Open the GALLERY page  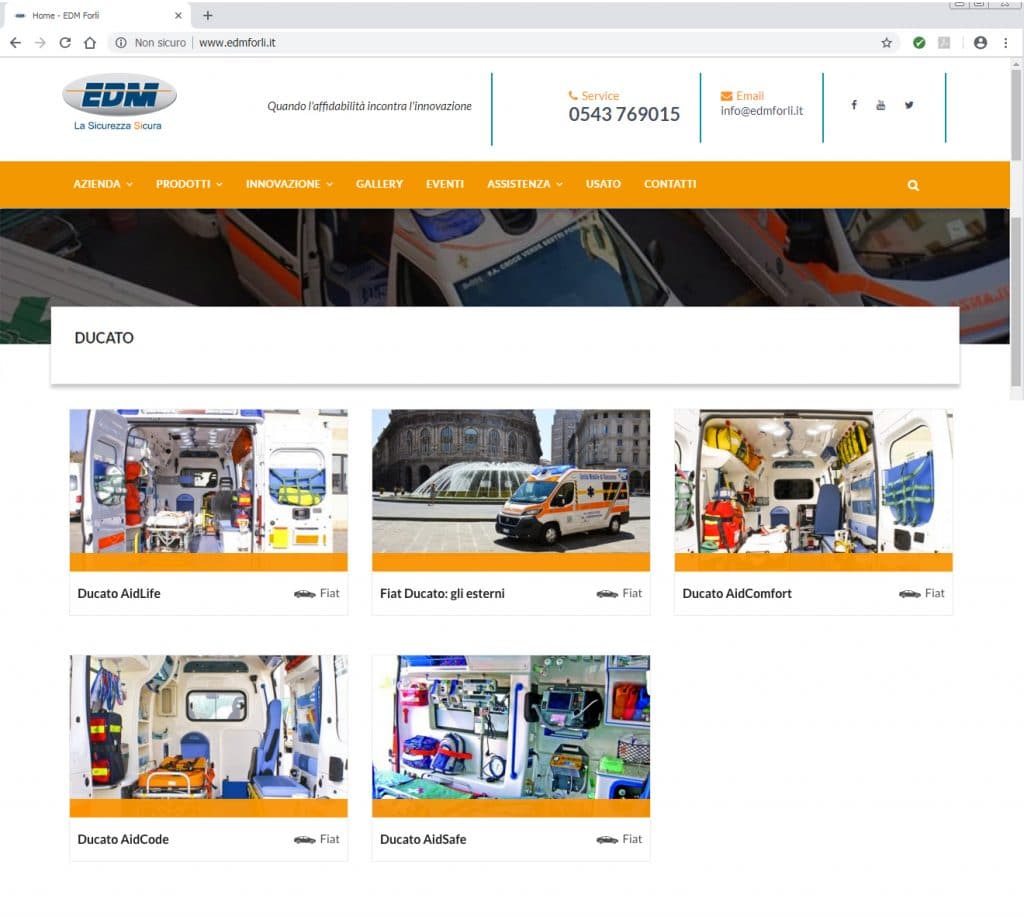(379, 184)
